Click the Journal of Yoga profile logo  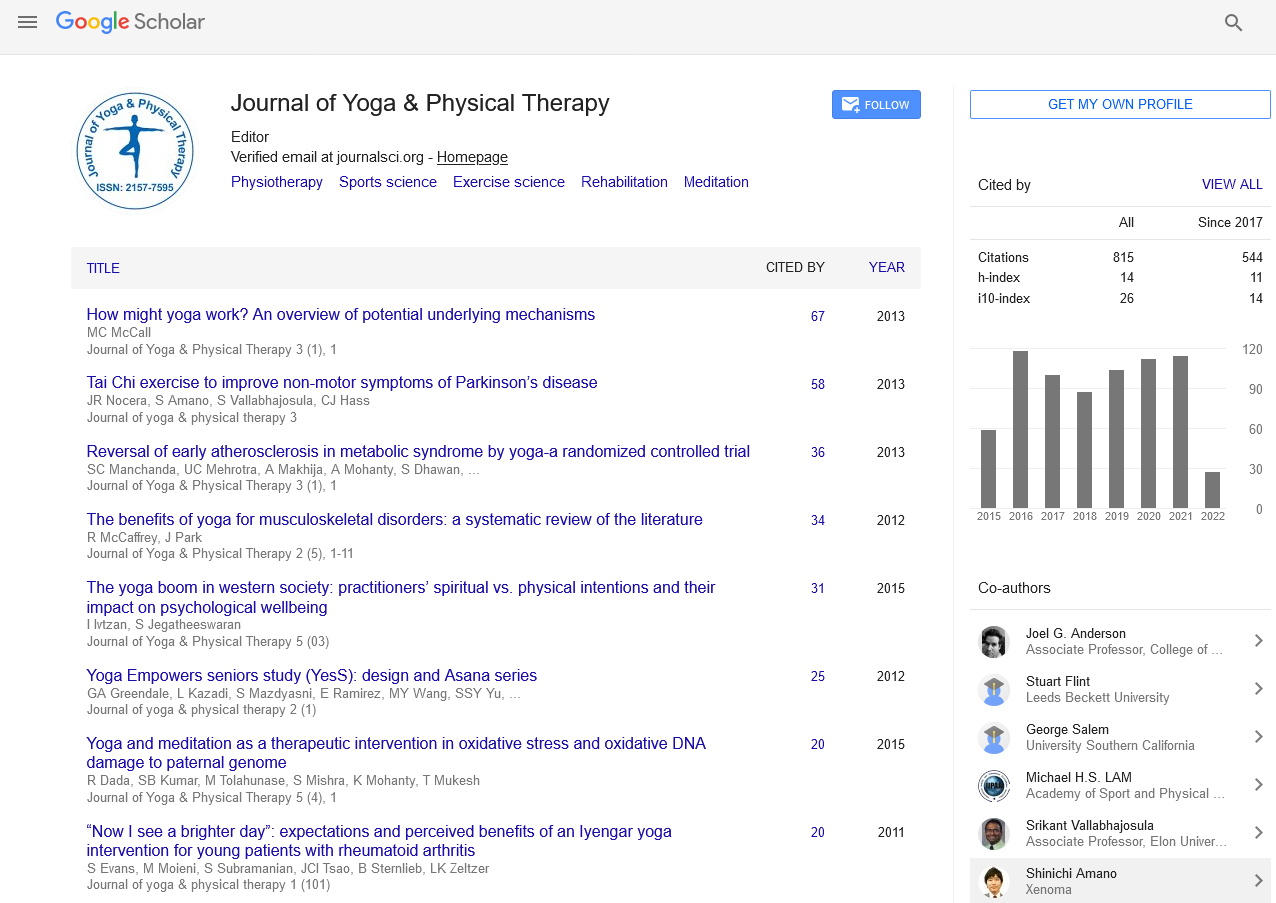pos(135,151)
